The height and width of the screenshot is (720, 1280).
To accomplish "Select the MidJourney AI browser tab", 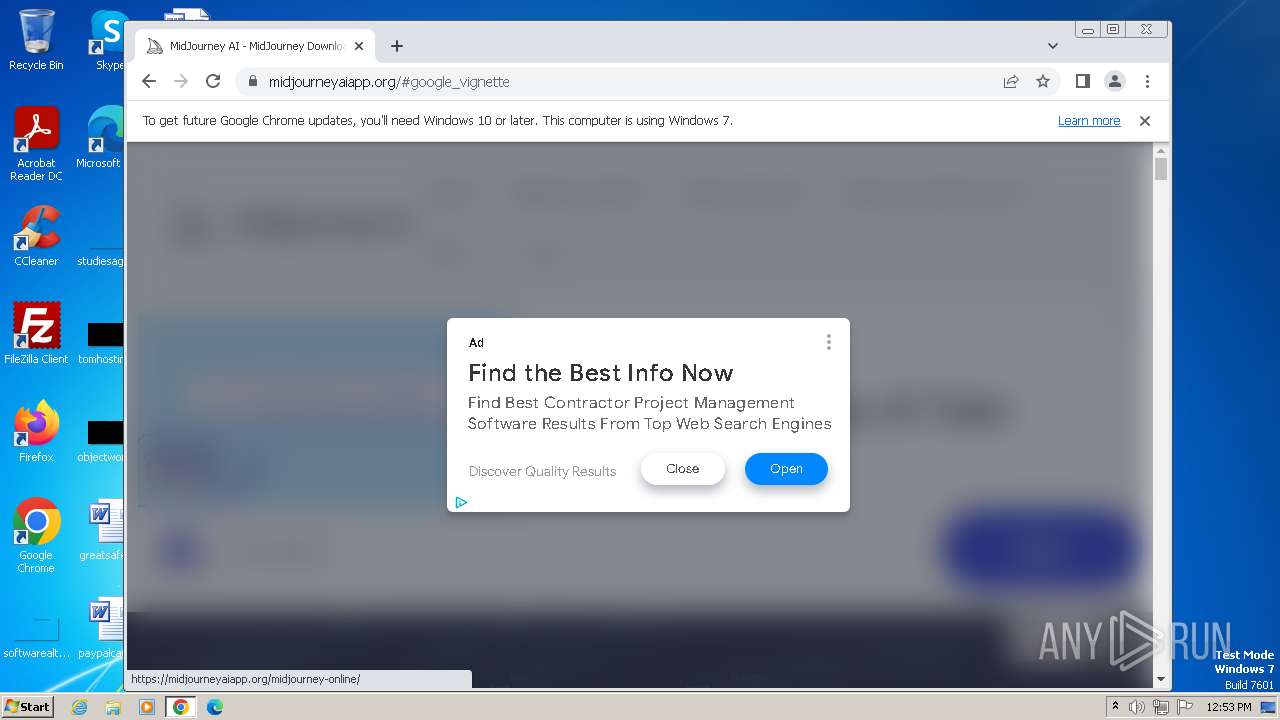I will point(255,46).
